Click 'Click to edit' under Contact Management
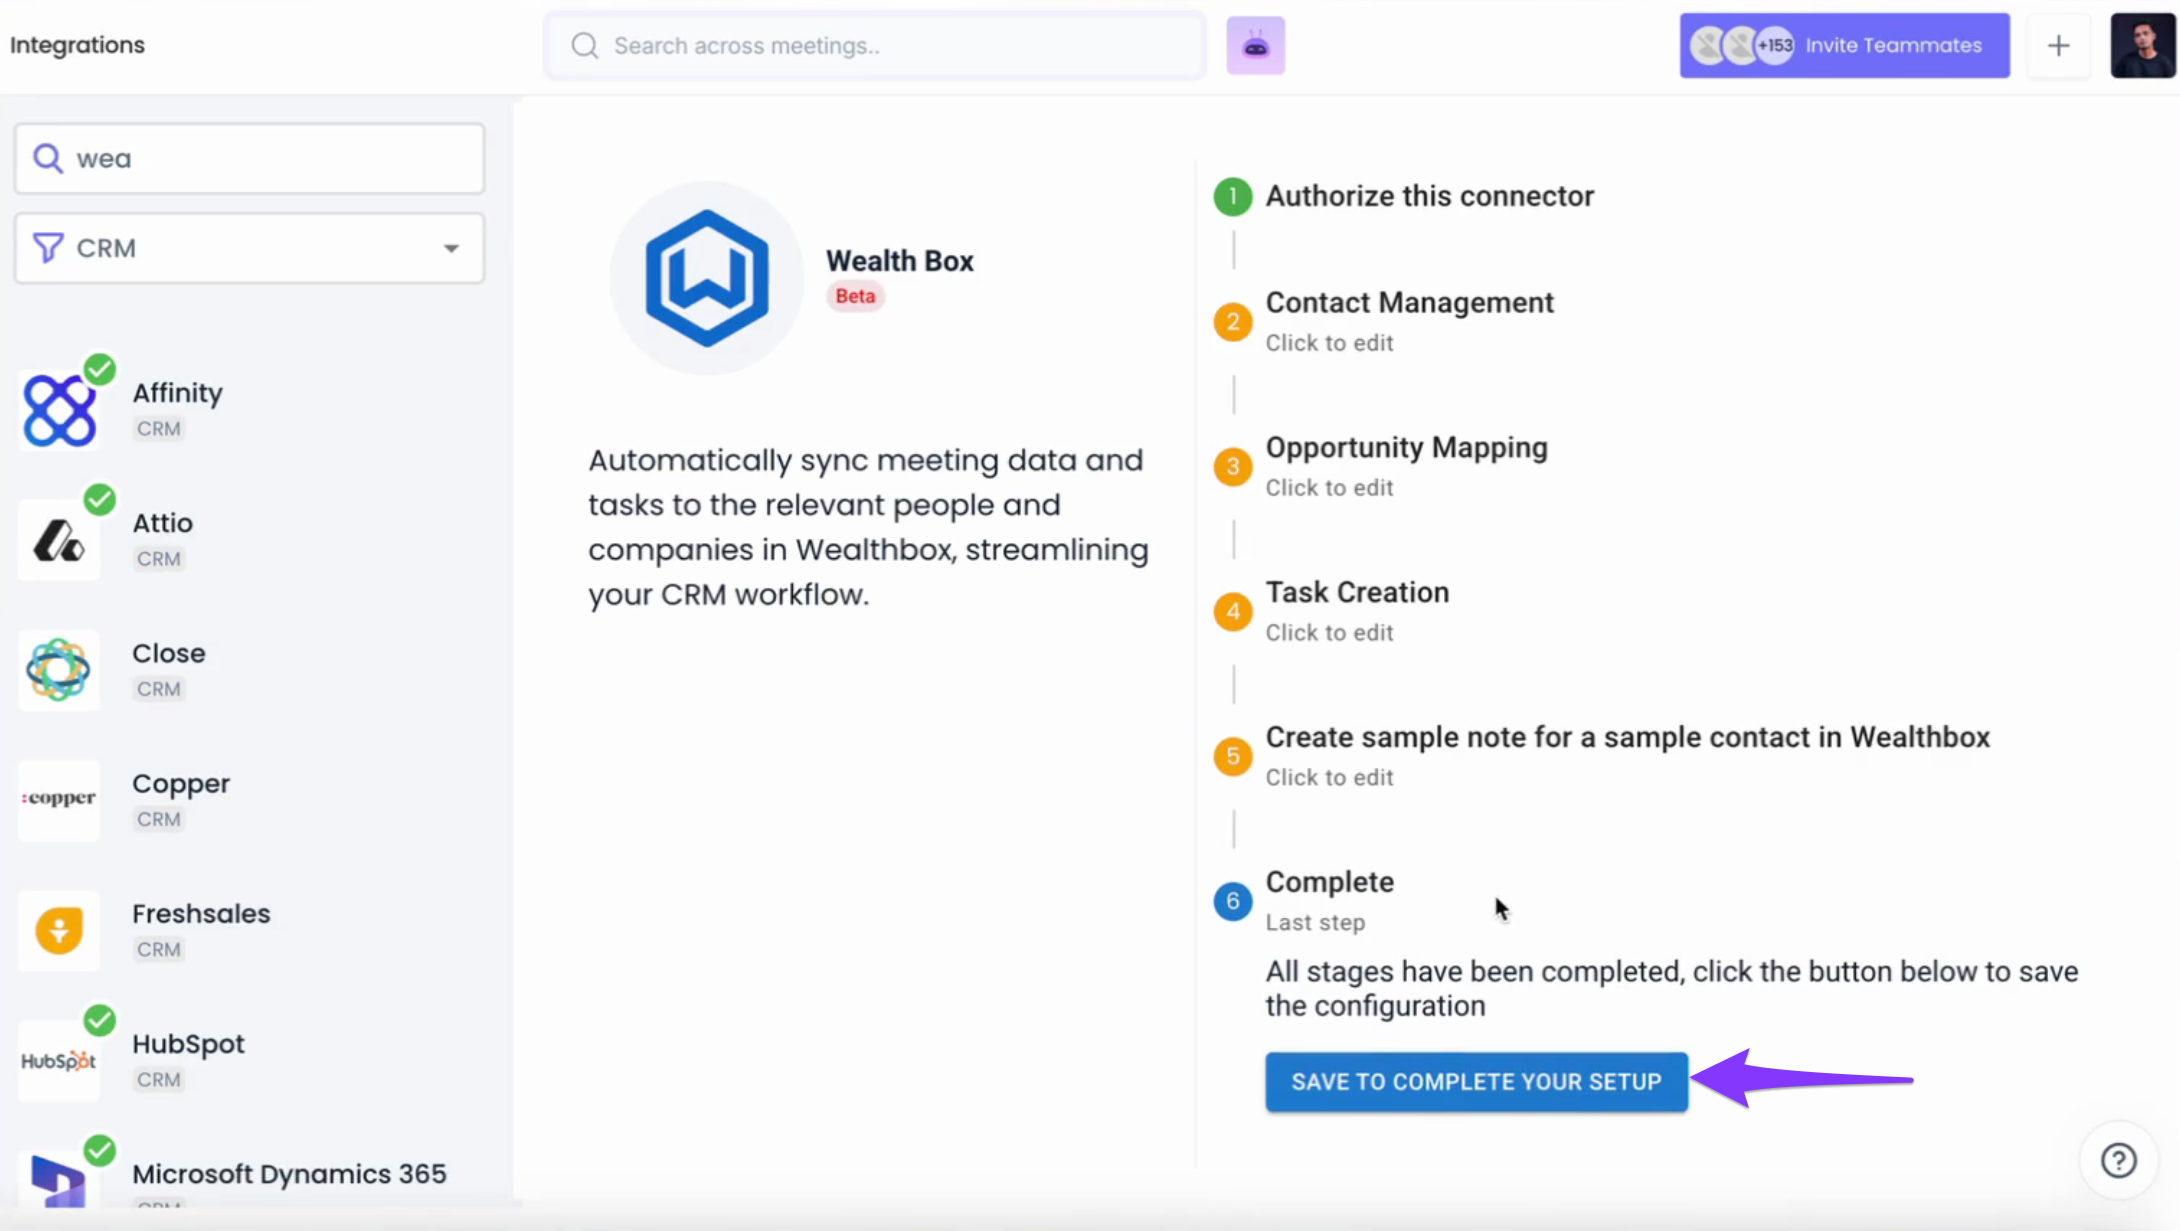The height and width of the screenshot is (1231, 2180). [1329, 343]
